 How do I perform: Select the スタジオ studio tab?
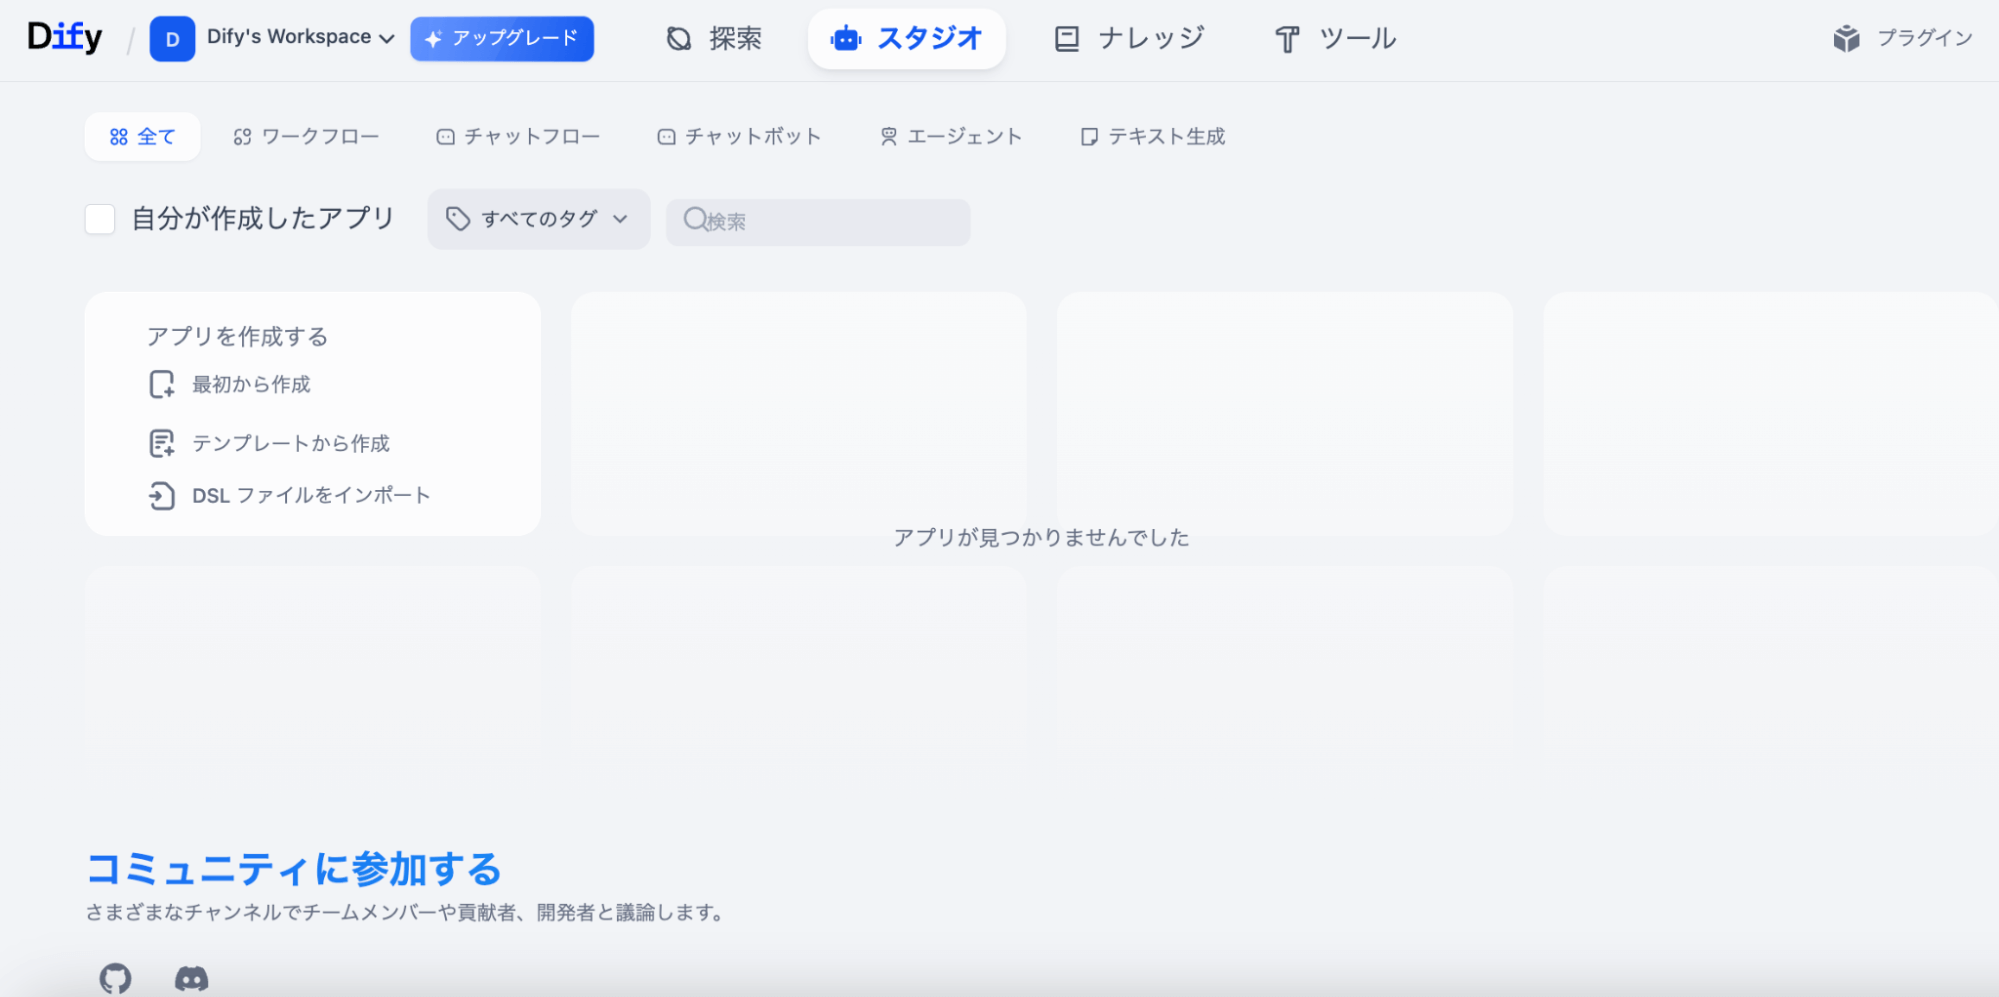point(906,39)
